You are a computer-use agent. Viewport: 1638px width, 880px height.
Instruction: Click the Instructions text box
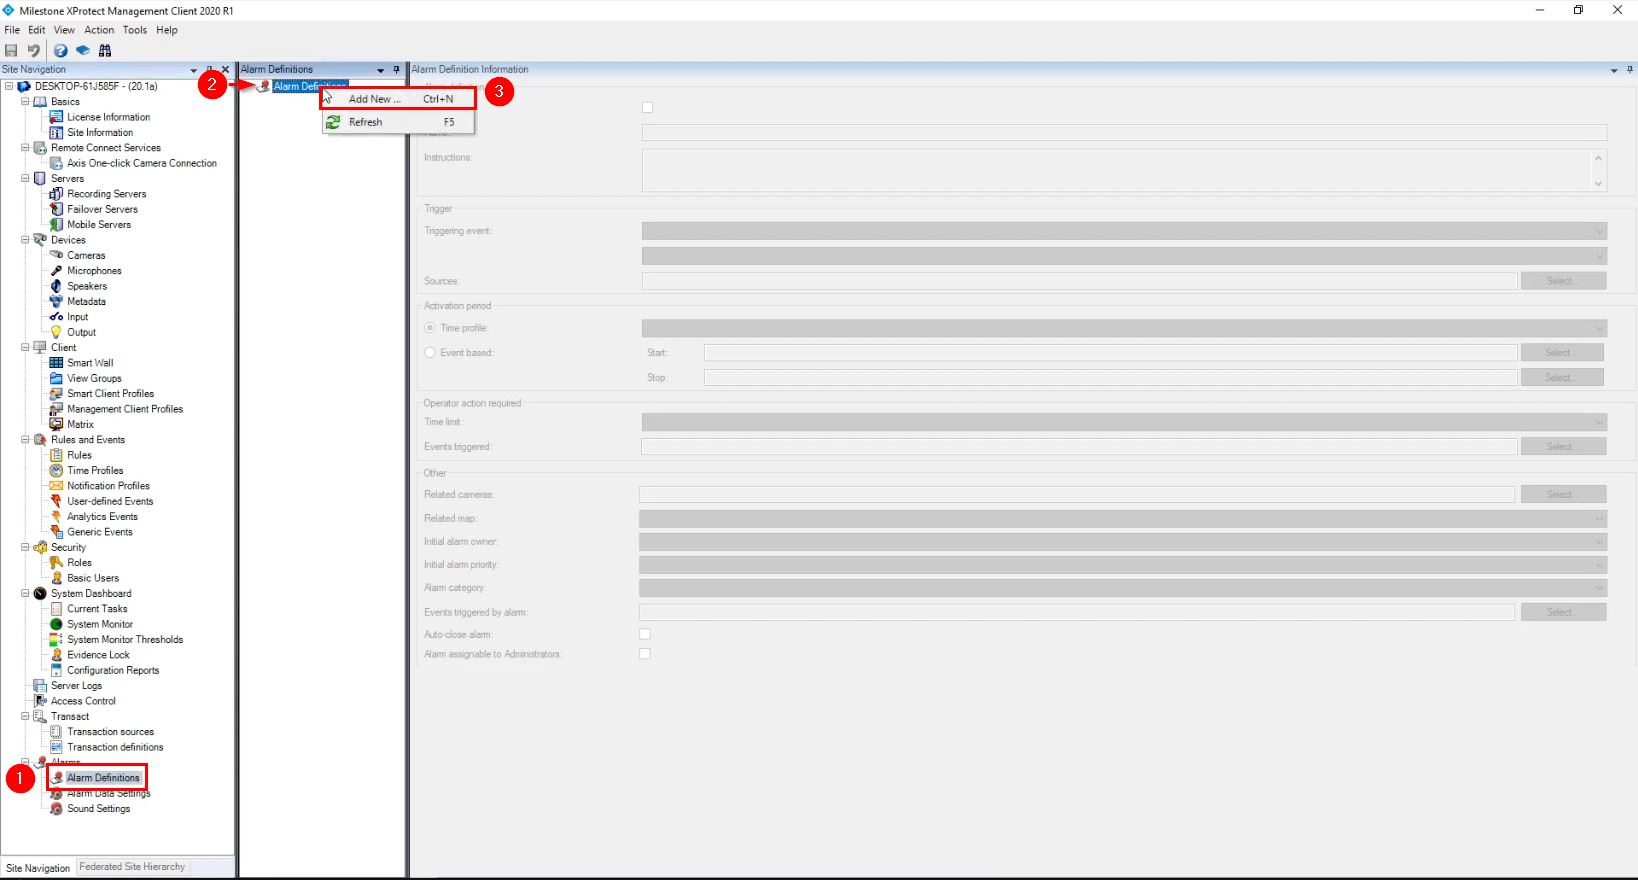point(1124,170)
